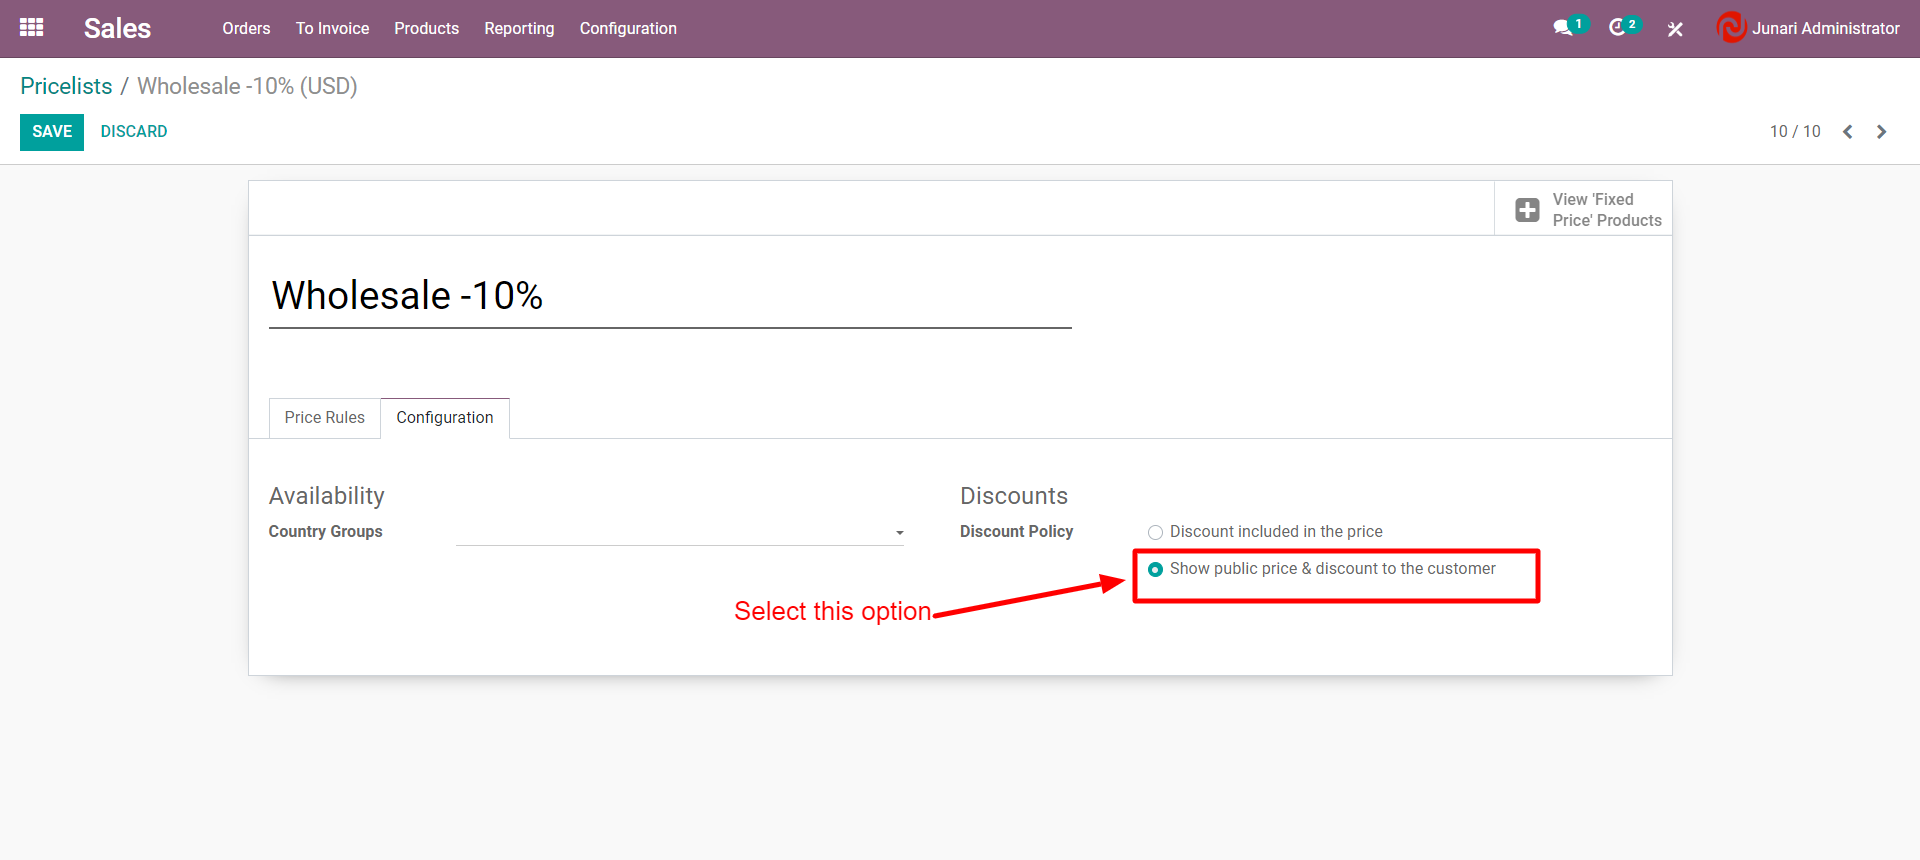Click the Junari Administrator avatar logo
This screenshot has height=860, width=1920.
tap(1731, 28)
